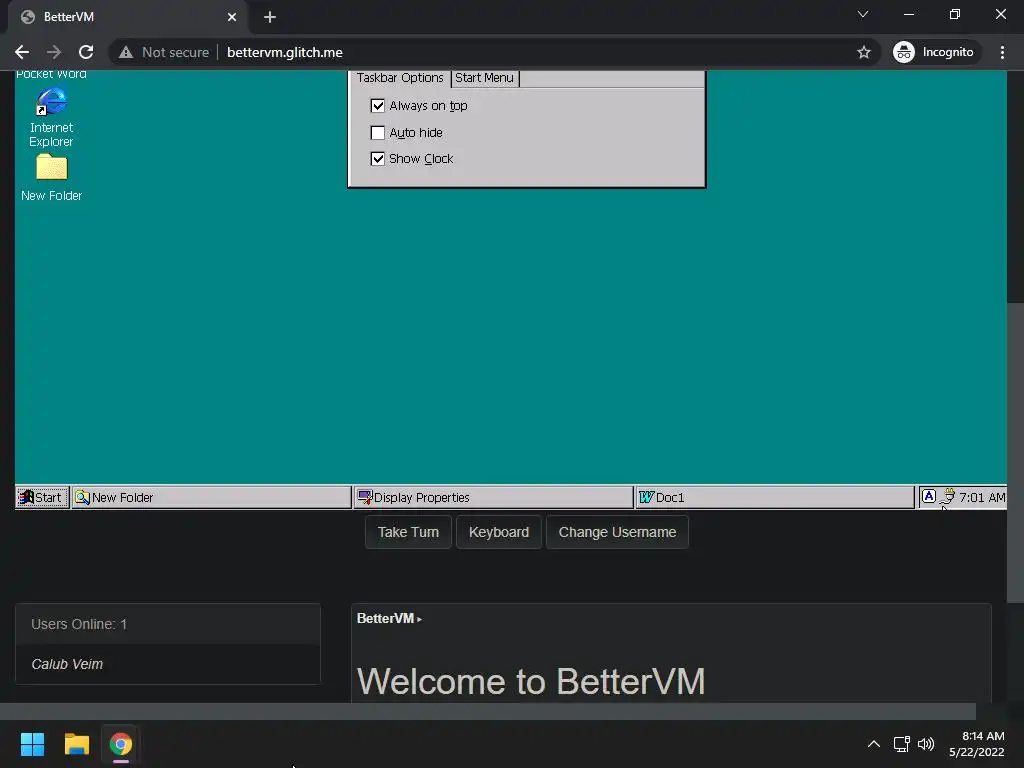Click the BetterVM chat header name
Screen dimensions: 1024x768
coord(385,618)
